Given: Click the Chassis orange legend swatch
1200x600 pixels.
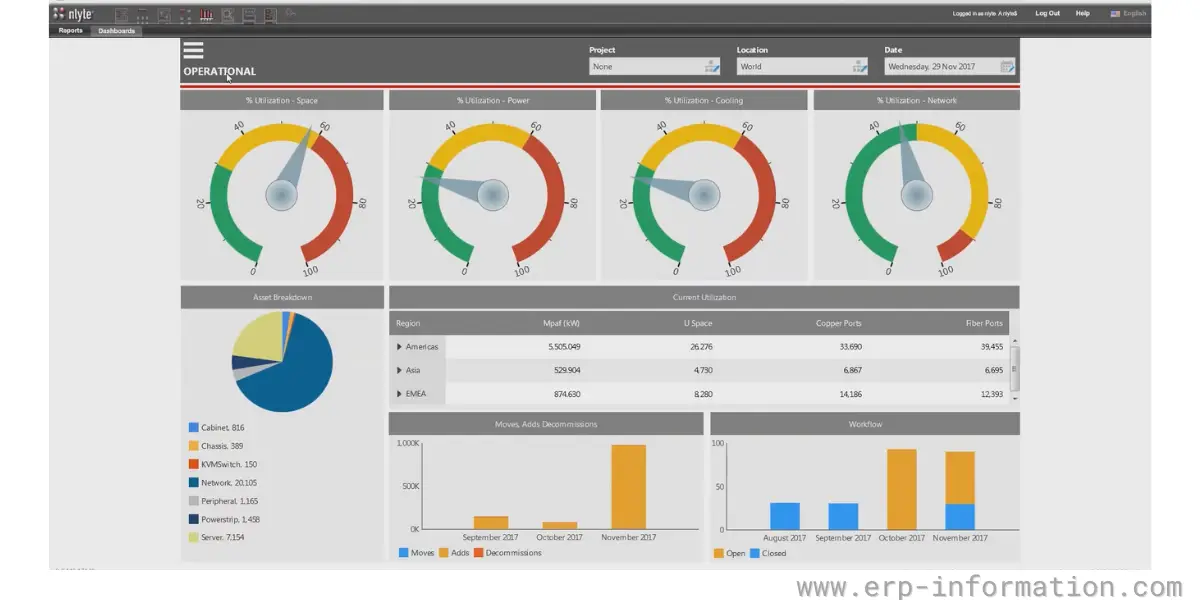Looking at the screenshot, I should 193,446.
